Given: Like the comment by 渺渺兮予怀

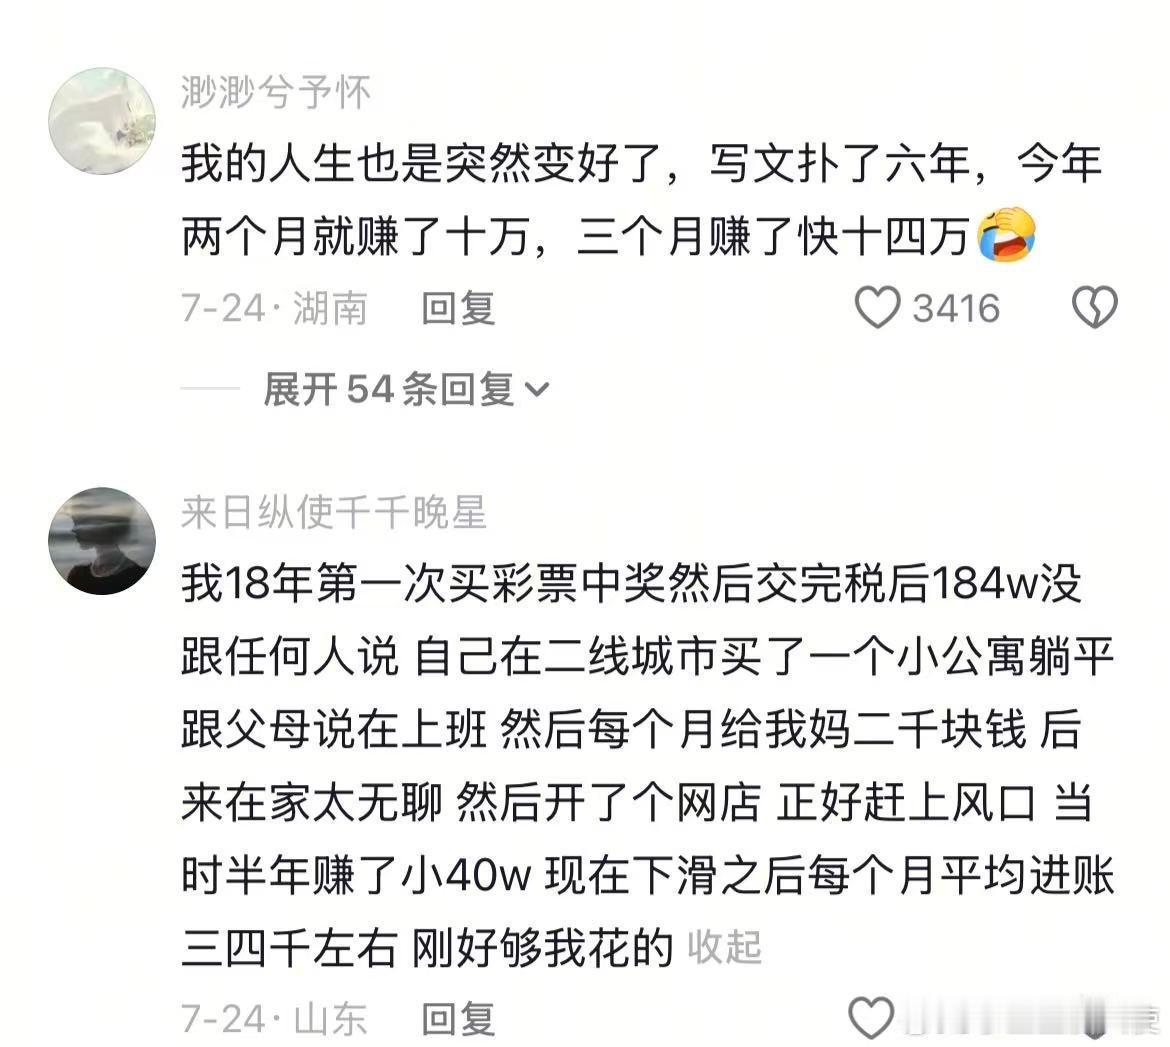Looking at the screenshot, I should 878,308.
